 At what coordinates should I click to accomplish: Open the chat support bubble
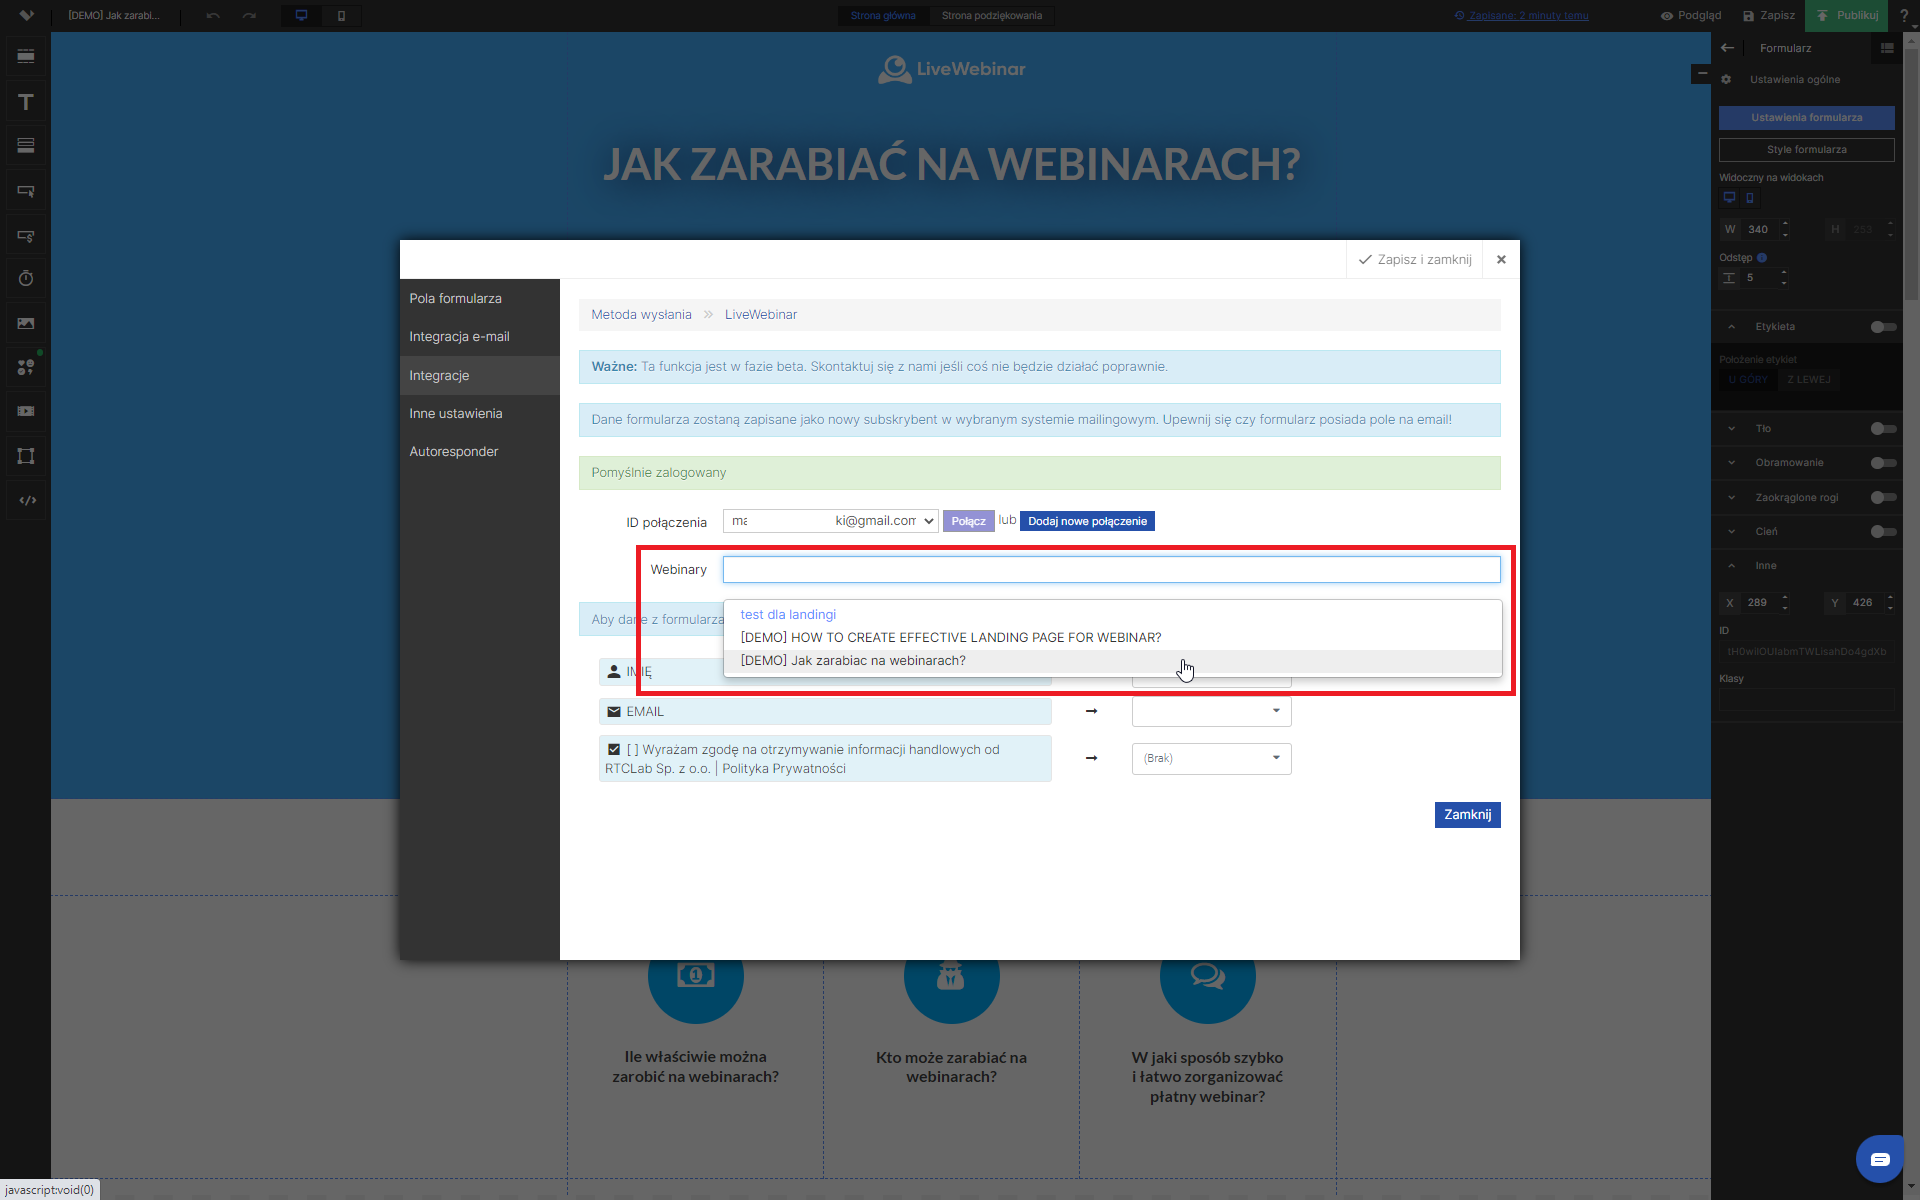1879,1159
